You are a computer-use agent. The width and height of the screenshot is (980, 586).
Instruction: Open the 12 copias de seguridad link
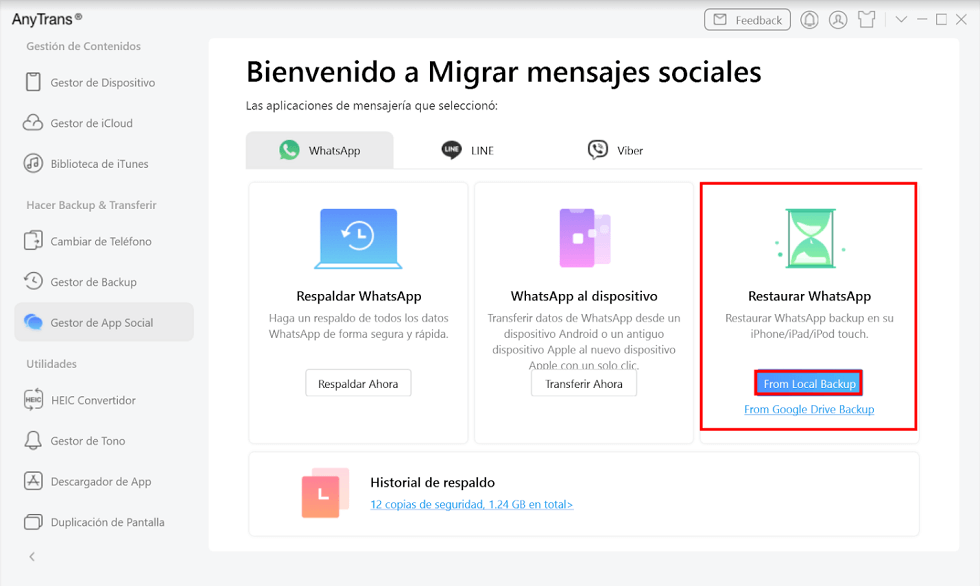[471, 504]
